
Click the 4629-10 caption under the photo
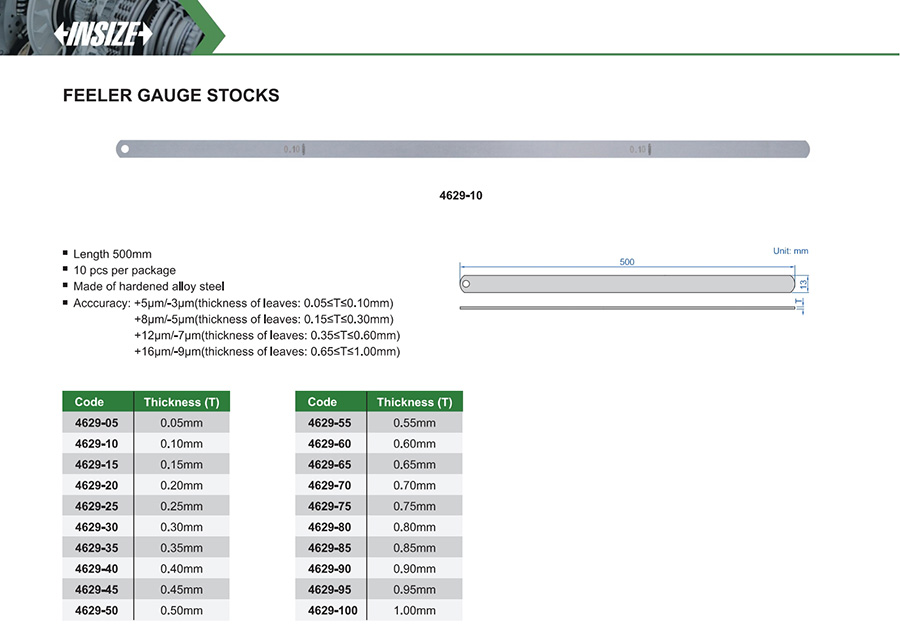461,195
